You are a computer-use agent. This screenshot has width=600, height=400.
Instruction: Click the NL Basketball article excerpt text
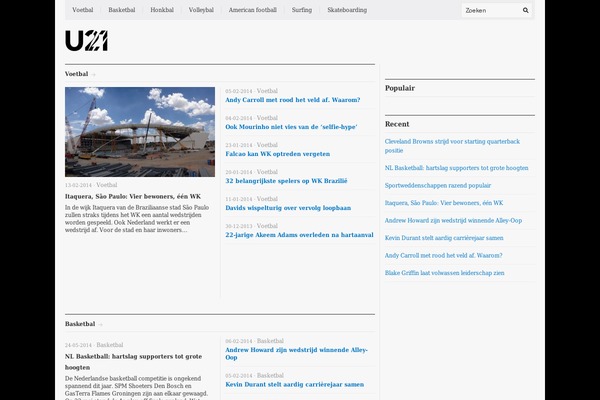(137, 387)
